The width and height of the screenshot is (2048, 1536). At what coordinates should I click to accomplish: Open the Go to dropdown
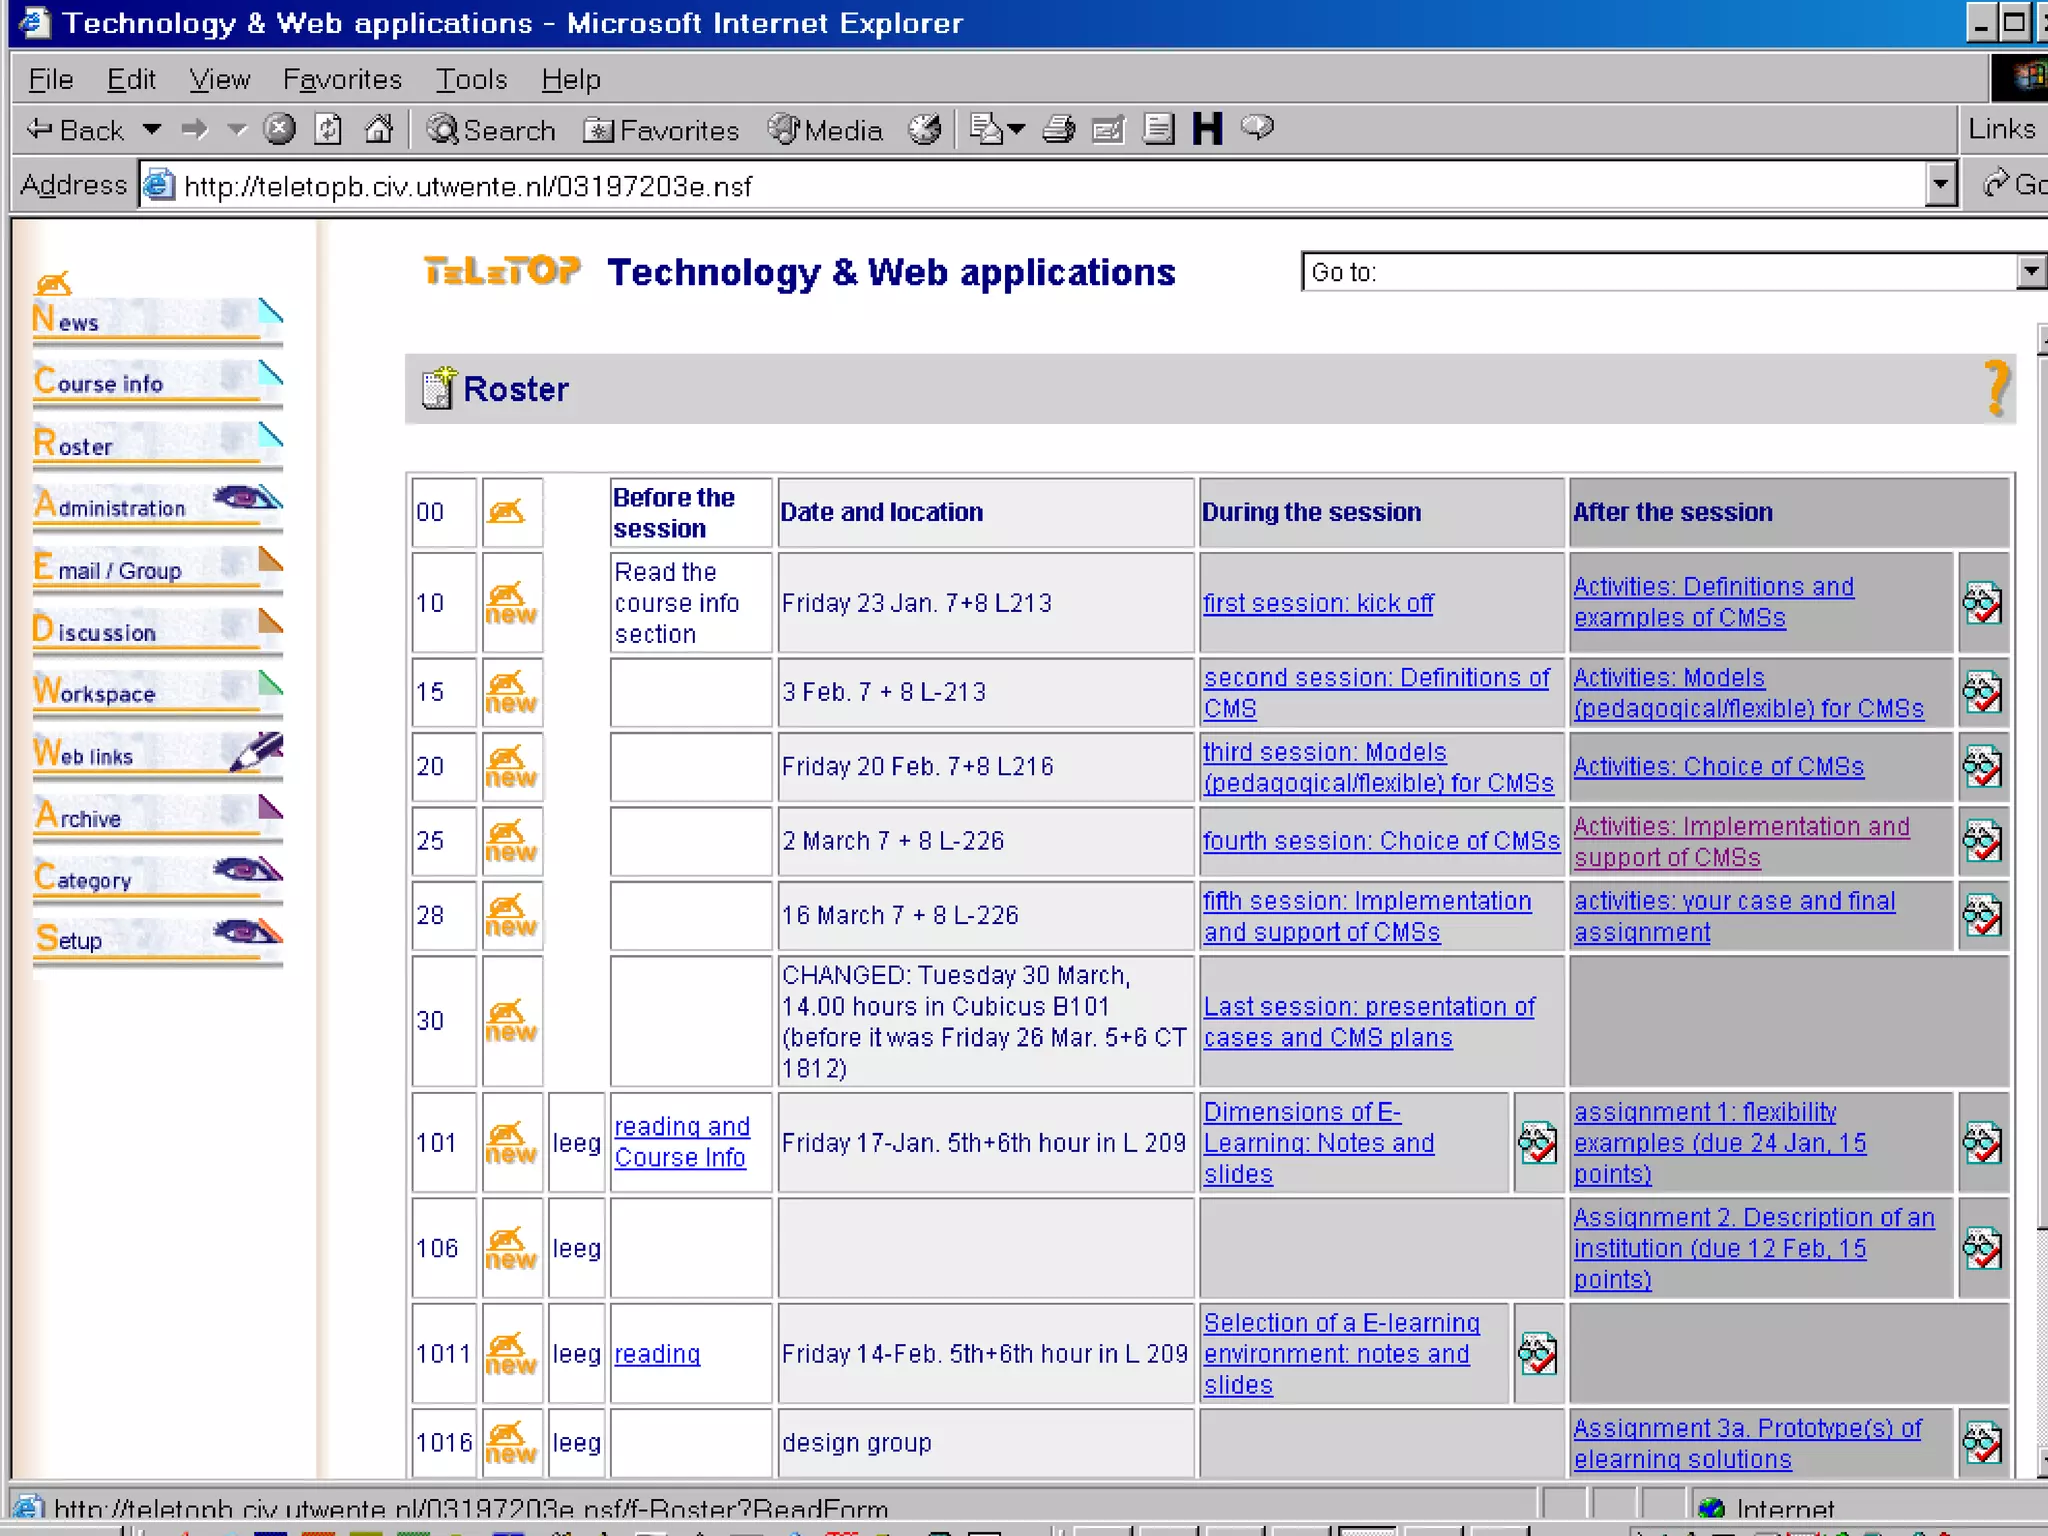(x=2029, y=272)
